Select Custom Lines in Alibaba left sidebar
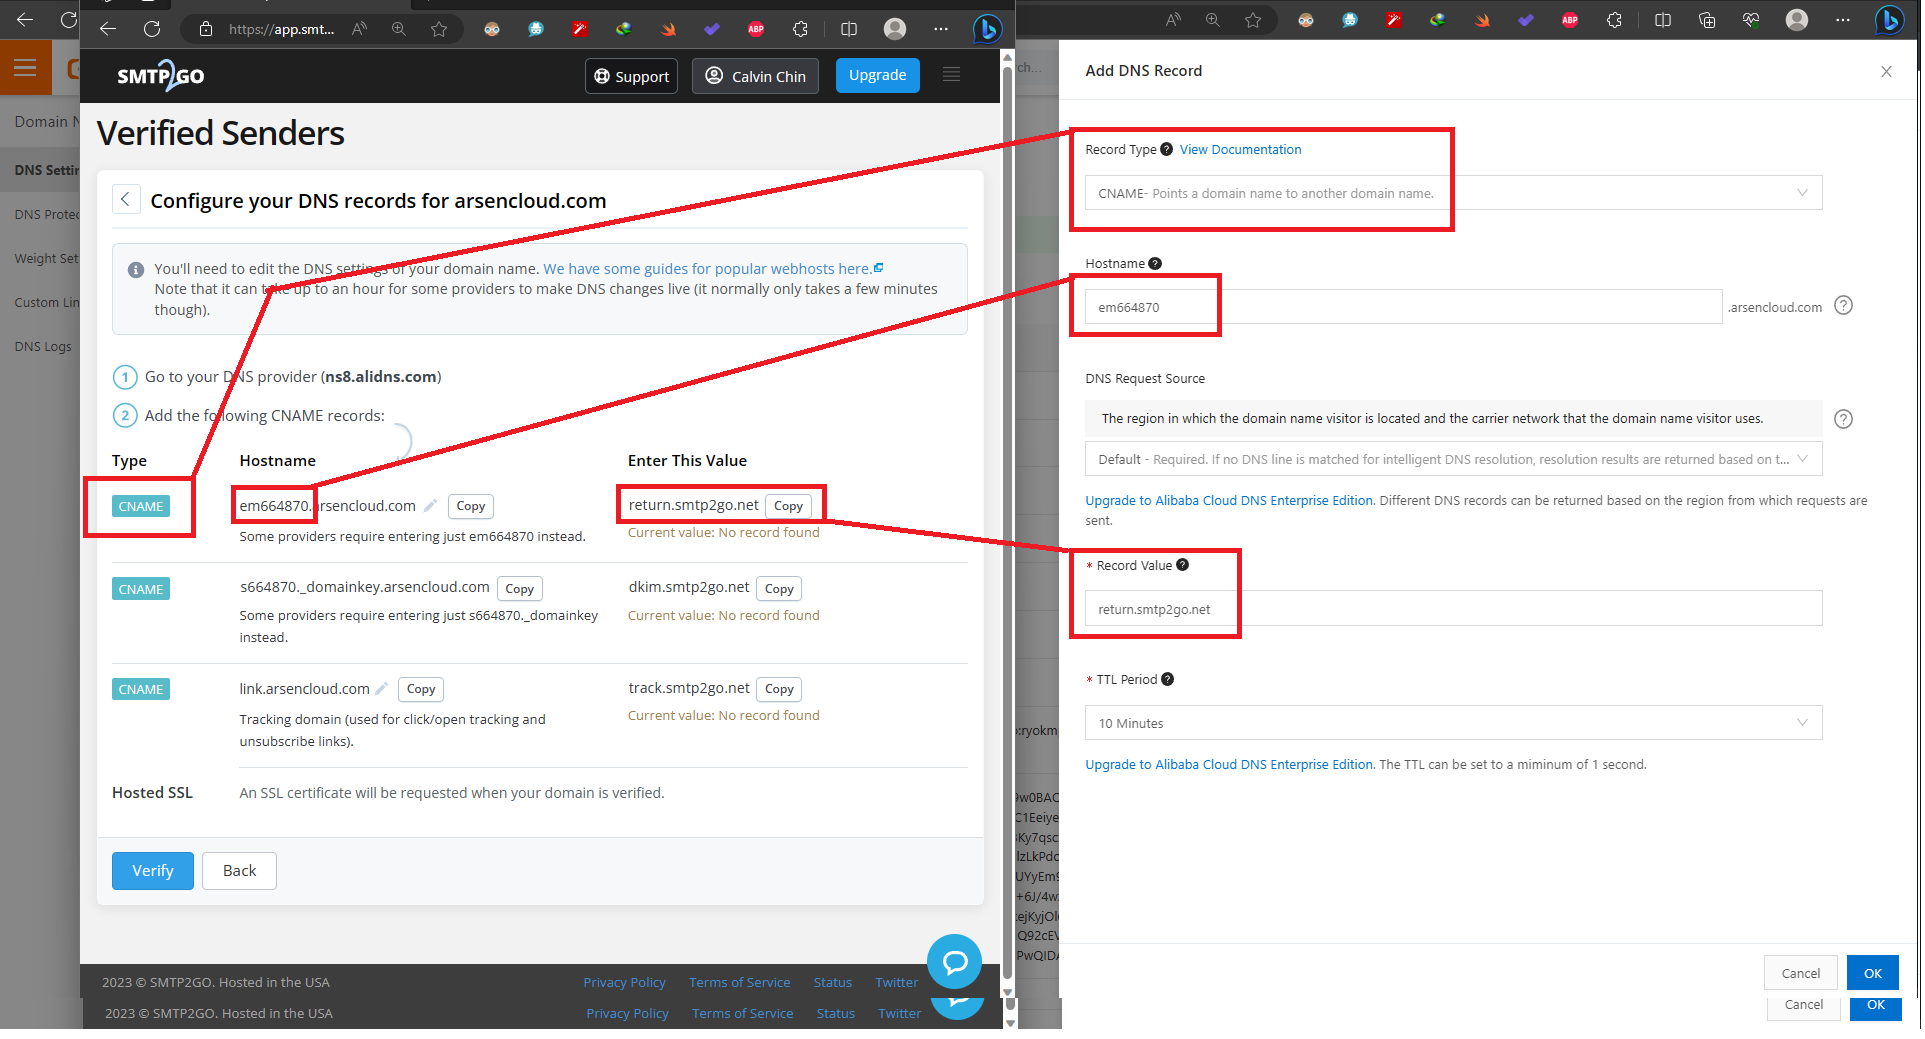The height and width of the screenshot is (1039, 1925). [46, 302]
